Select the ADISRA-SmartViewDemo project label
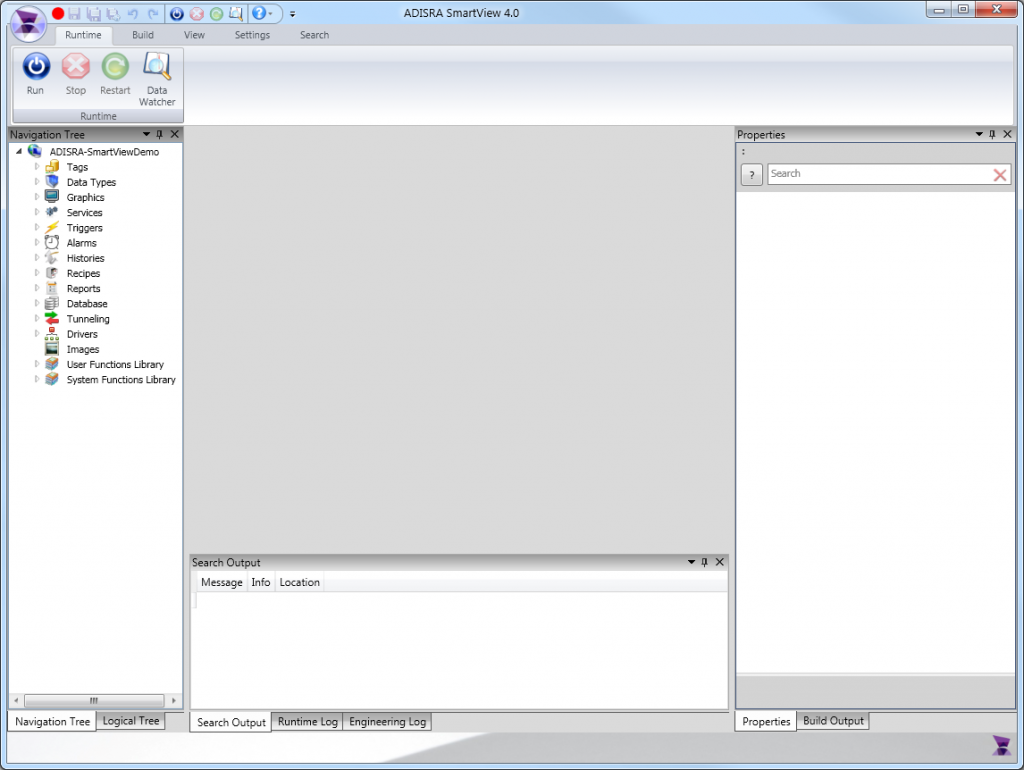 click(104, 152)
